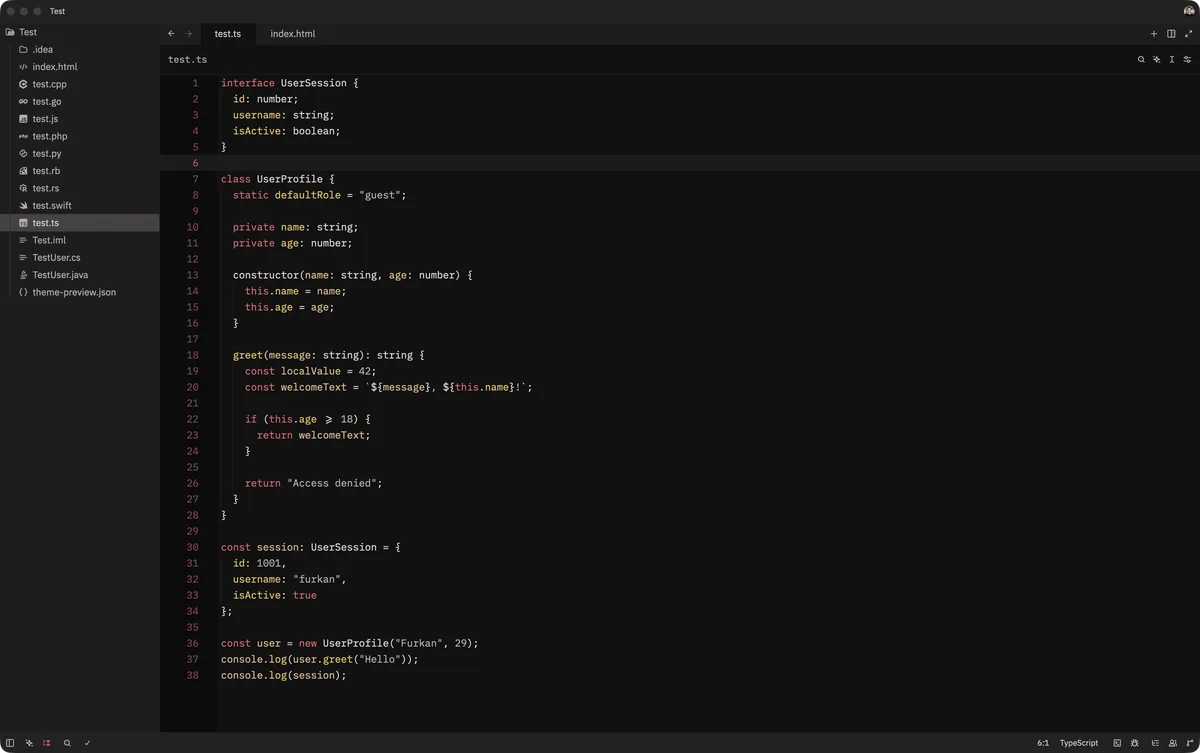This screenshot has height=753, width=1200.
Task: Click the 6:1 cursor position indicator
Action: (1043, 743)
